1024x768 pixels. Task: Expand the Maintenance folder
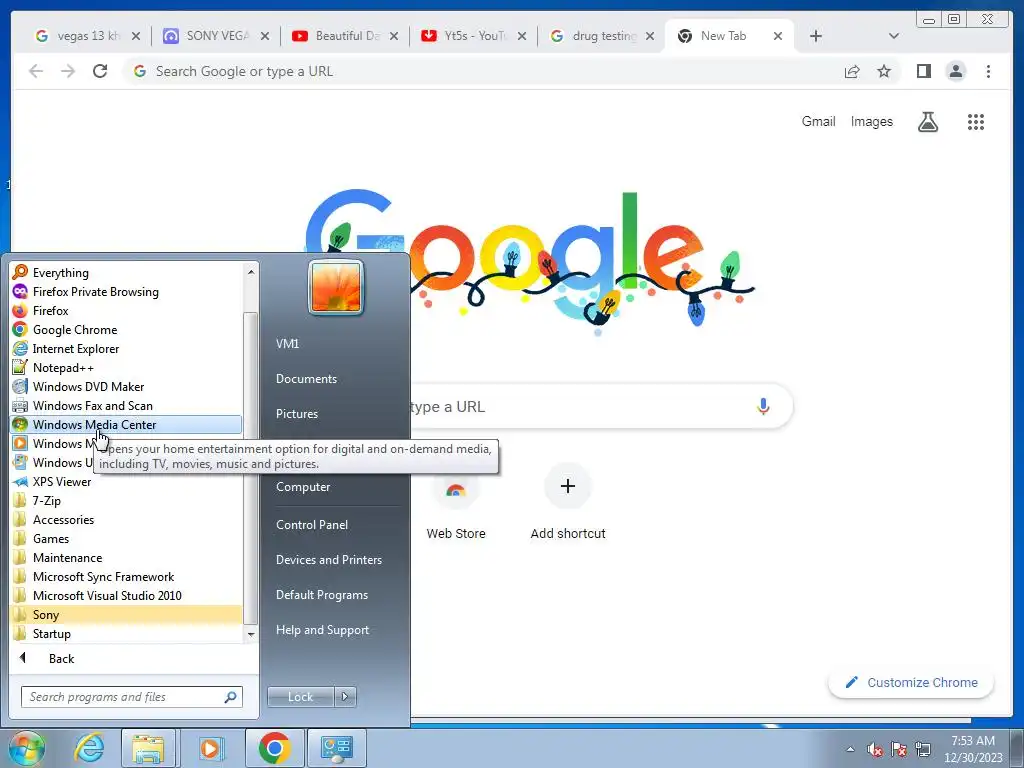(x=126, y=557)
